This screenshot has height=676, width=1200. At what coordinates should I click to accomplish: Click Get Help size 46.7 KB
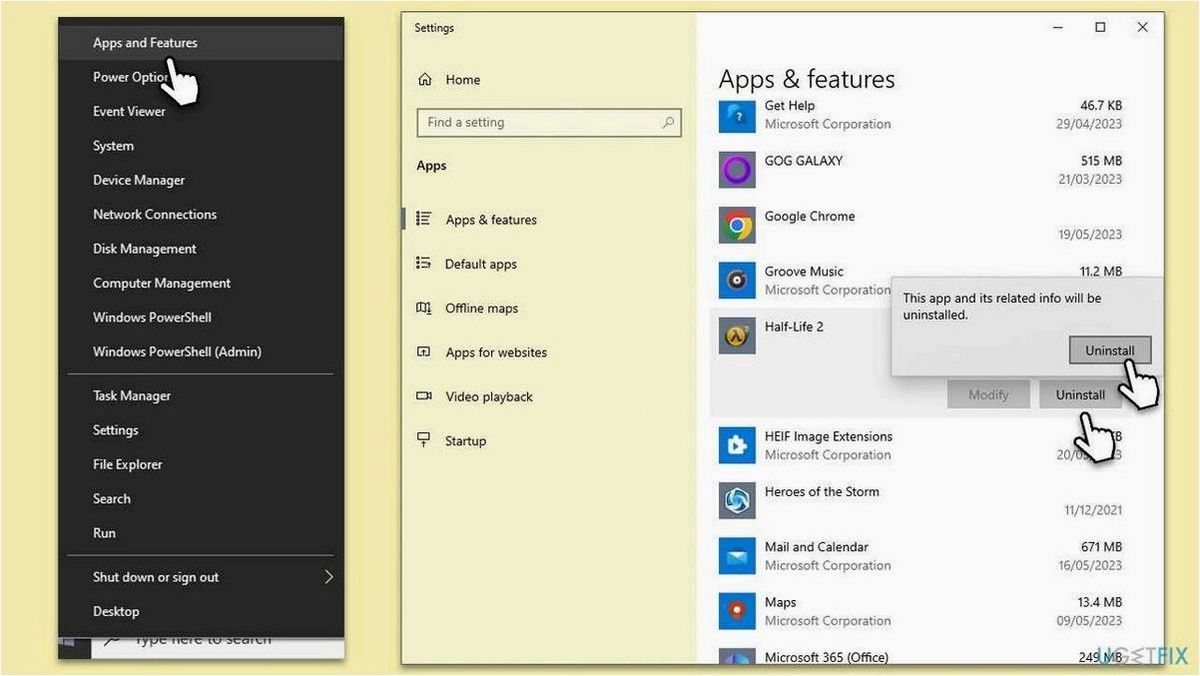pos(1101,105)
